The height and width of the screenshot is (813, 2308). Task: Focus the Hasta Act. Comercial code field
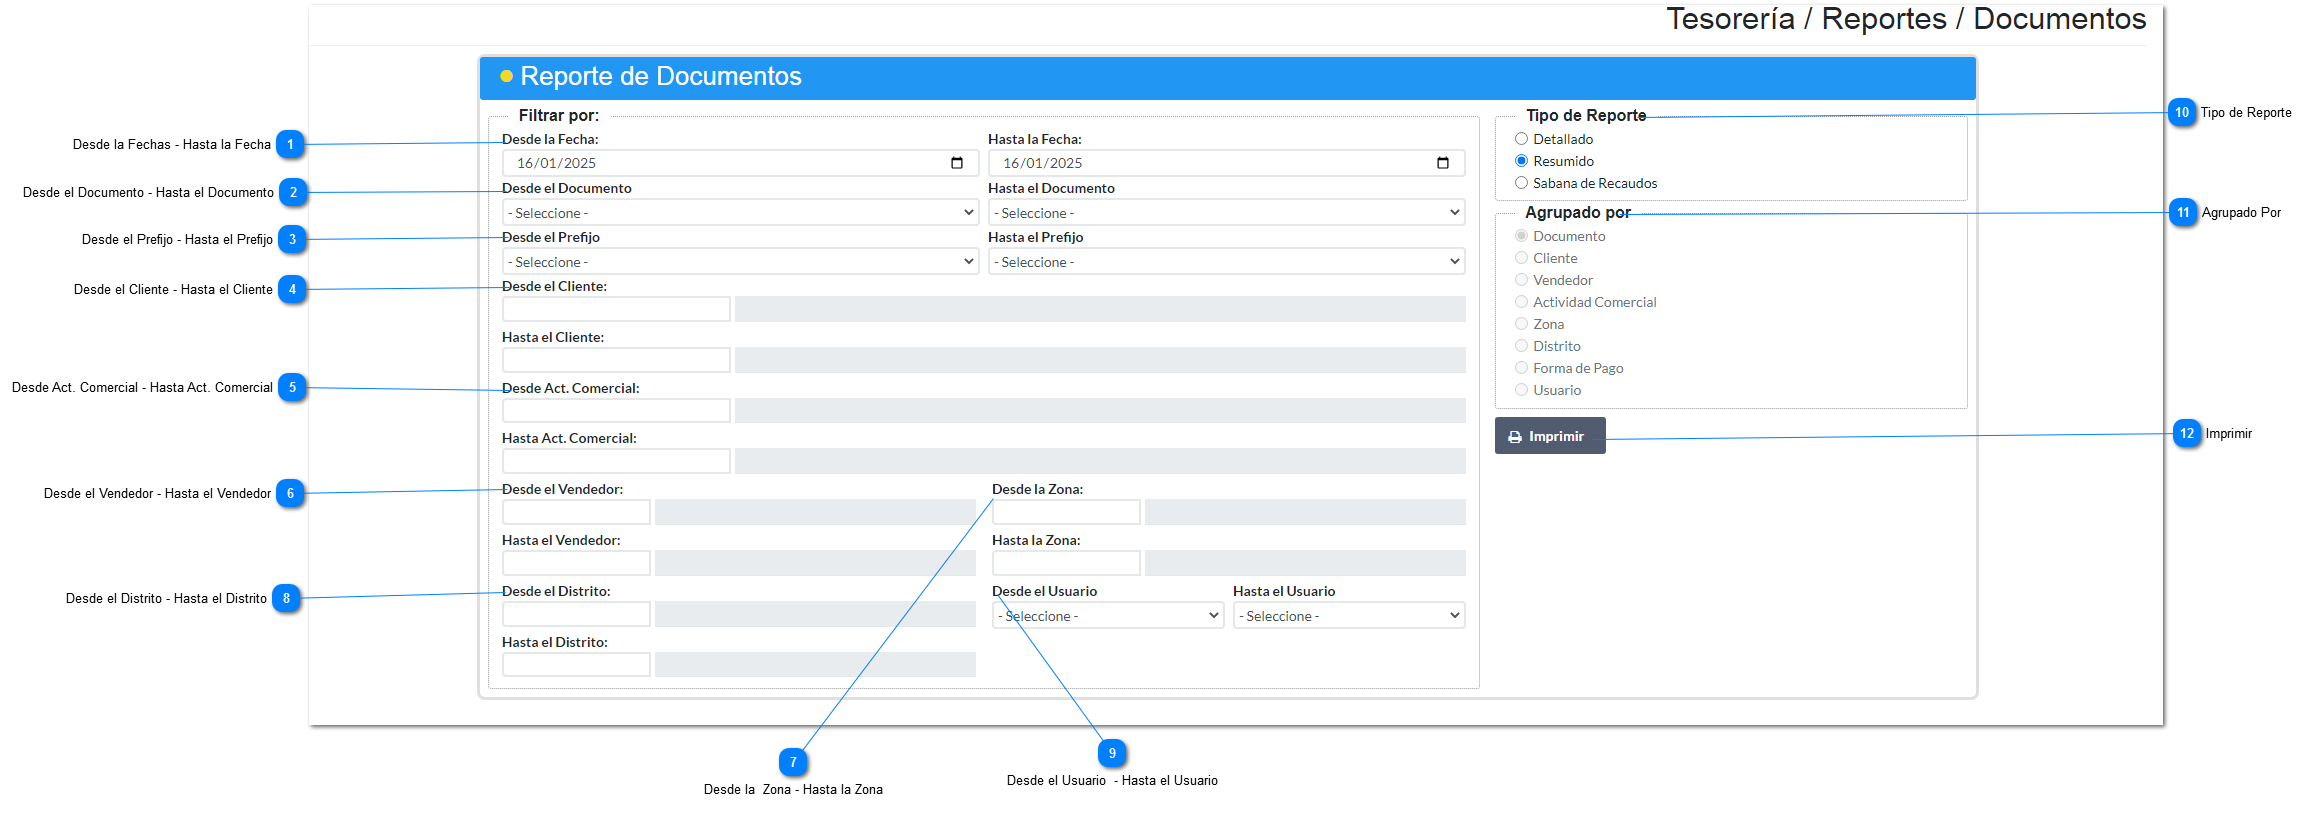(x=616, y=461)
